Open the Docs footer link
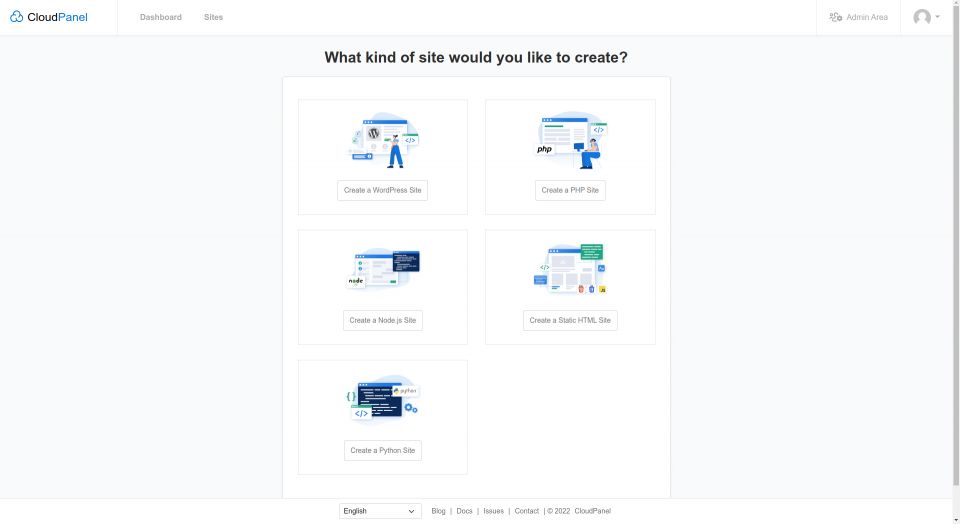Image resolution: width=960 pixels, height=524 pixels. point(464,511)
